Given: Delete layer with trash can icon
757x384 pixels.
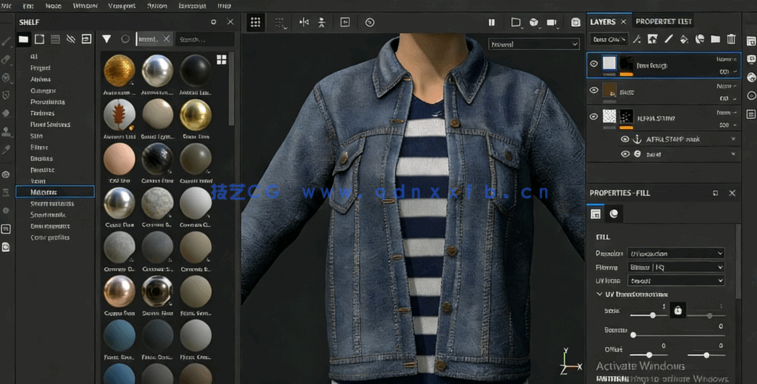Looking at the screenshot, I should [x=731, y=39].
